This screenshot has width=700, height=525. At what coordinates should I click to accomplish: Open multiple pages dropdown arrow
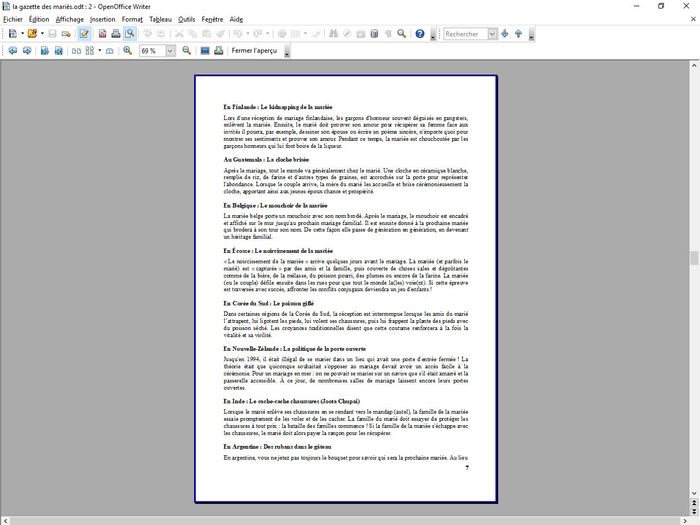point(100,51)
